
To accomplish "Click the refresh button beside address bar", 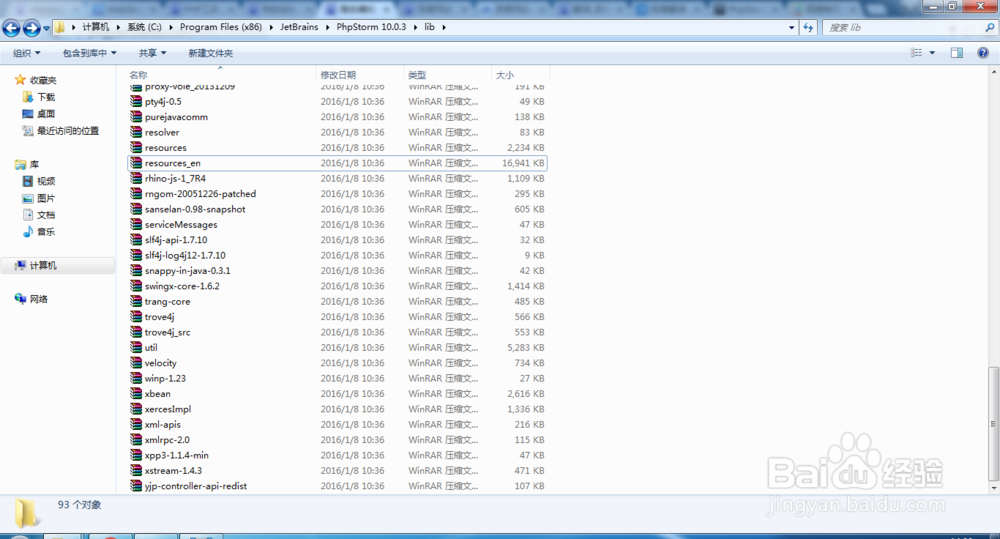I will pos(809,27).
